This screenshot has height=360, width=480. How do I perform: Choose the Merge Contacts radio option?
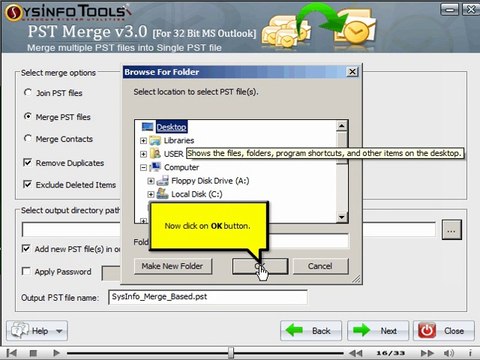click(x=28, y=138)
